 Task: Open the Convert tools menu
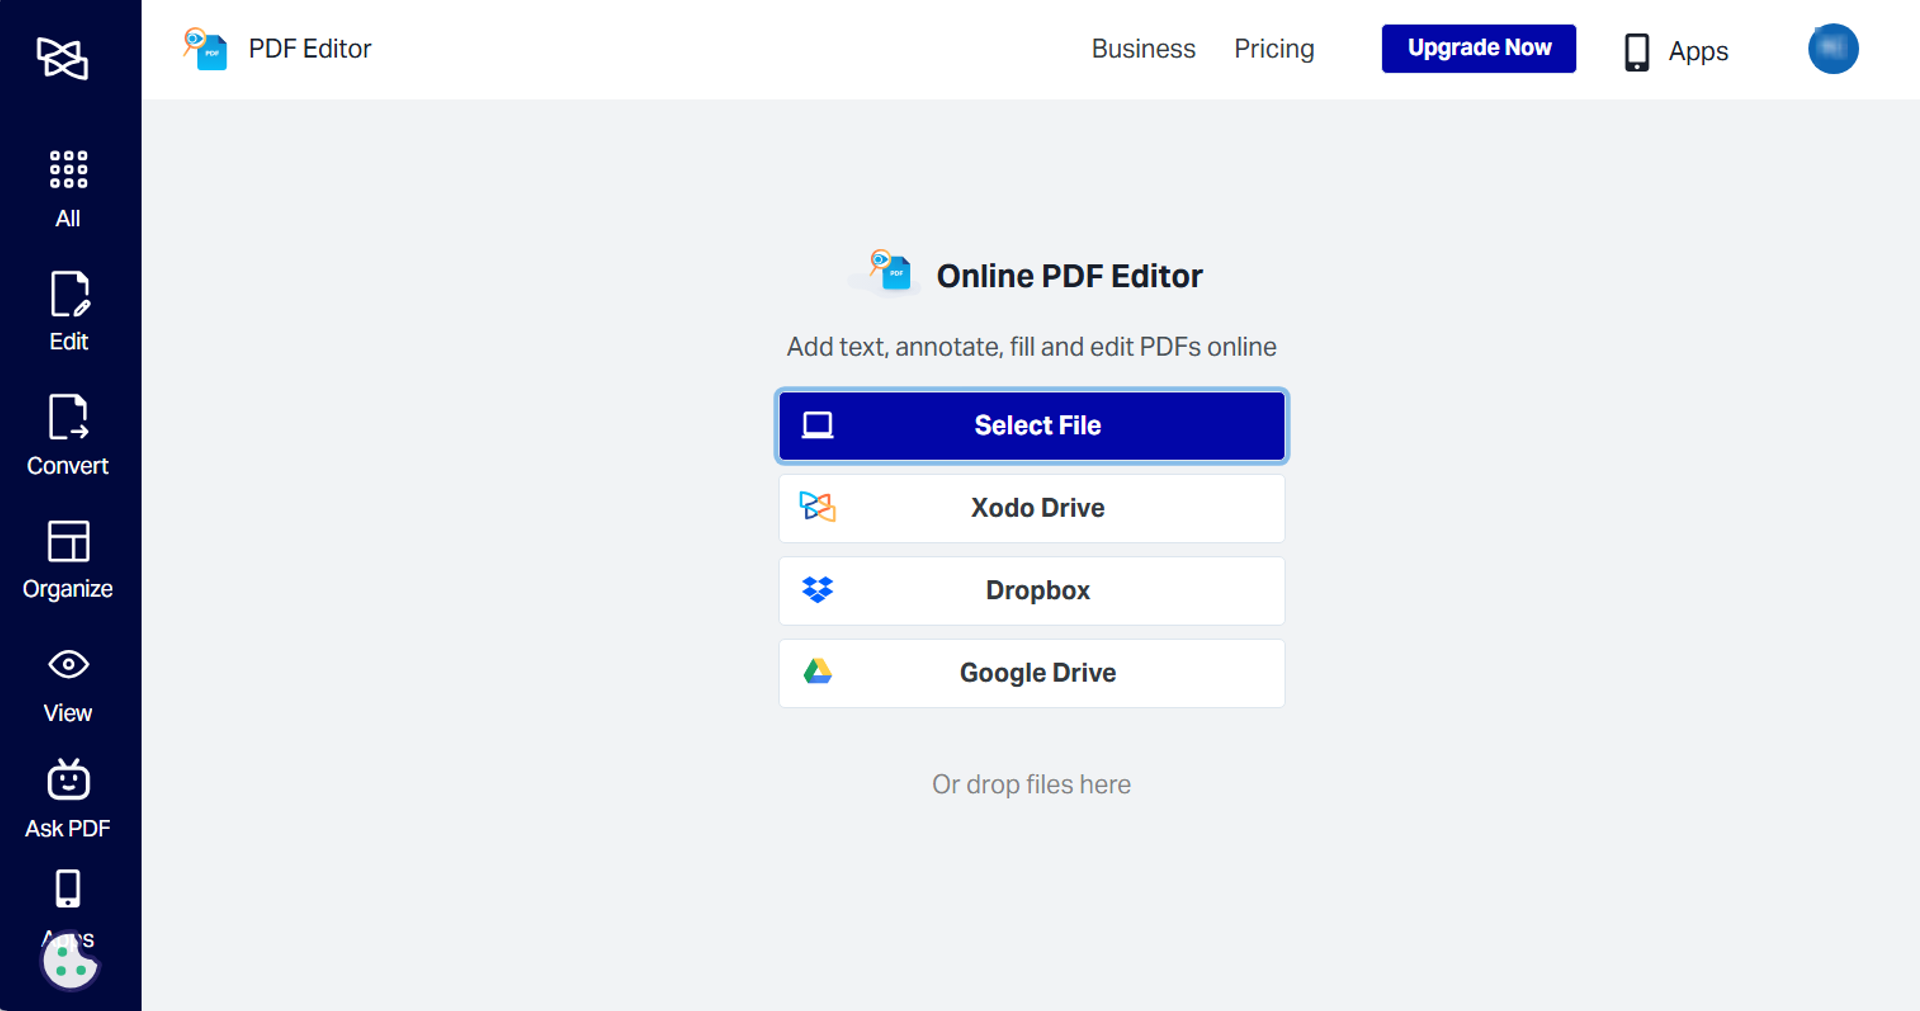(x=68, y=435)
